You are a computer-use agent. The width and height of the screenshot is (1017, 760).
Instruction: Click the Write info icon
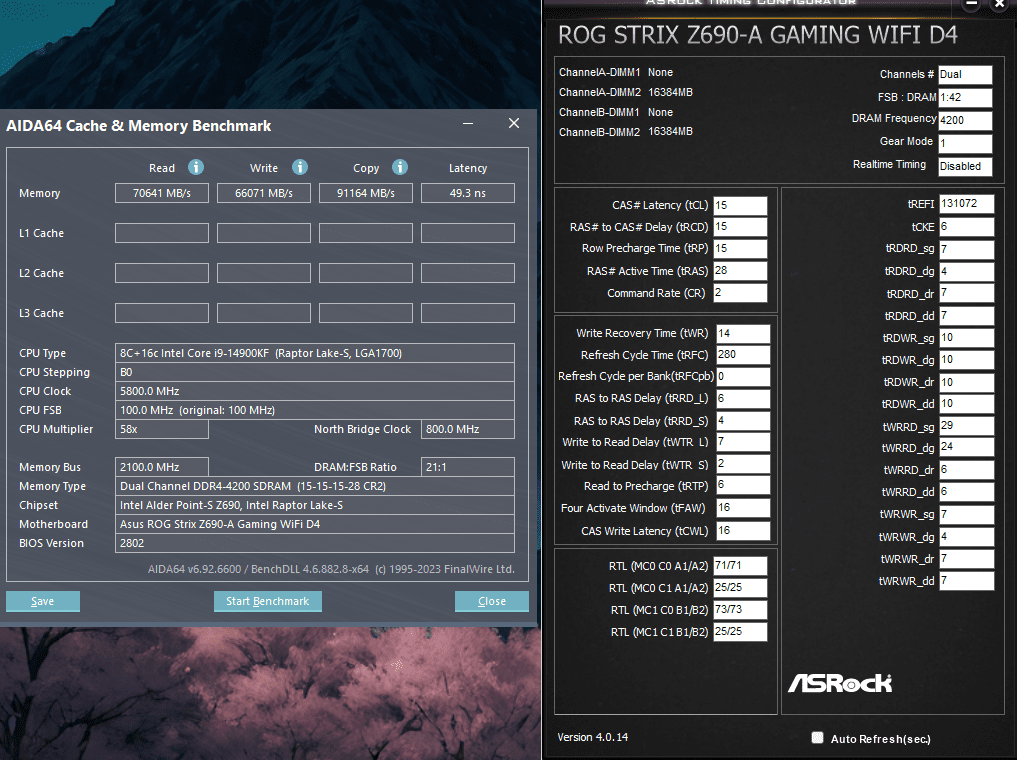[x=300, y=167]
